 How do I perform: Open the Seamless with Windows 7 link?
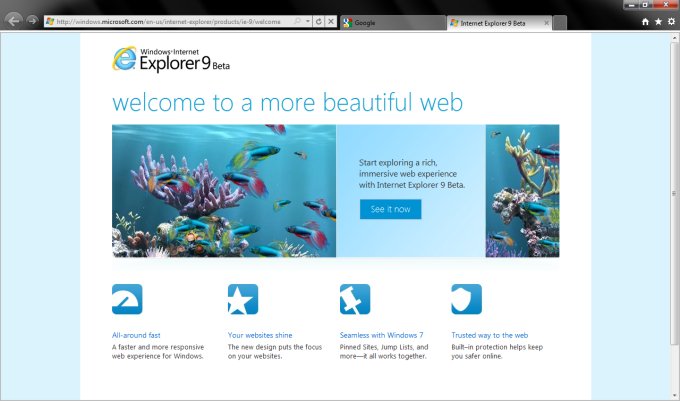[x=381, y=335]
